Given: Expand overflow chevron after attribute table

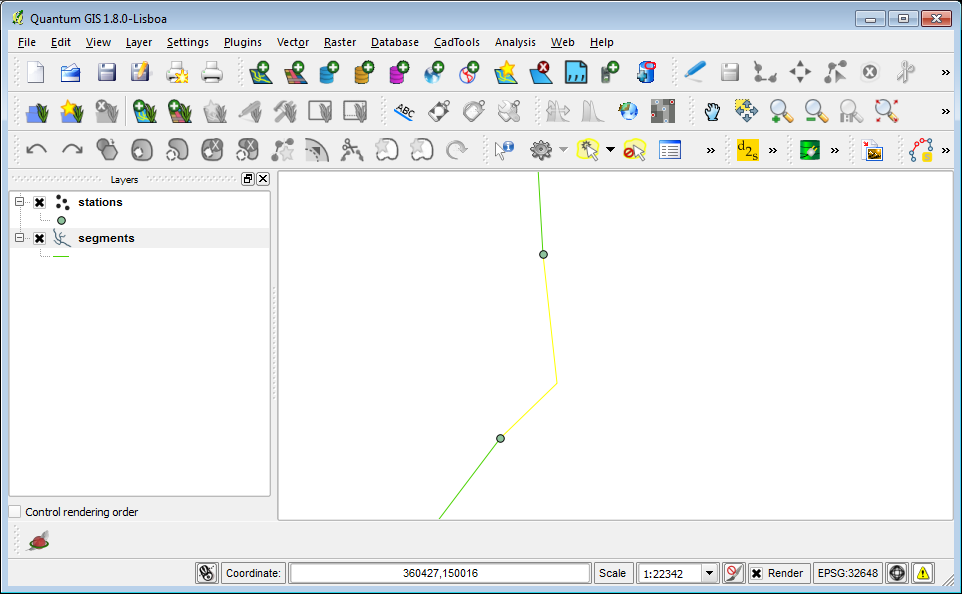Looking at the screenshot, I should pyautogui.click(x=710, y=150).
